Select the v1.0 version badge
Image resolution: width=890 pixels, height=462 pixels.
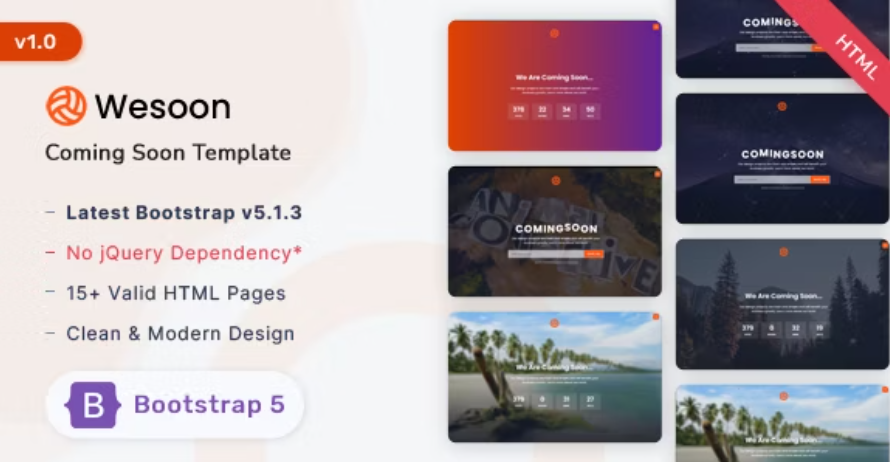[40, 41]
